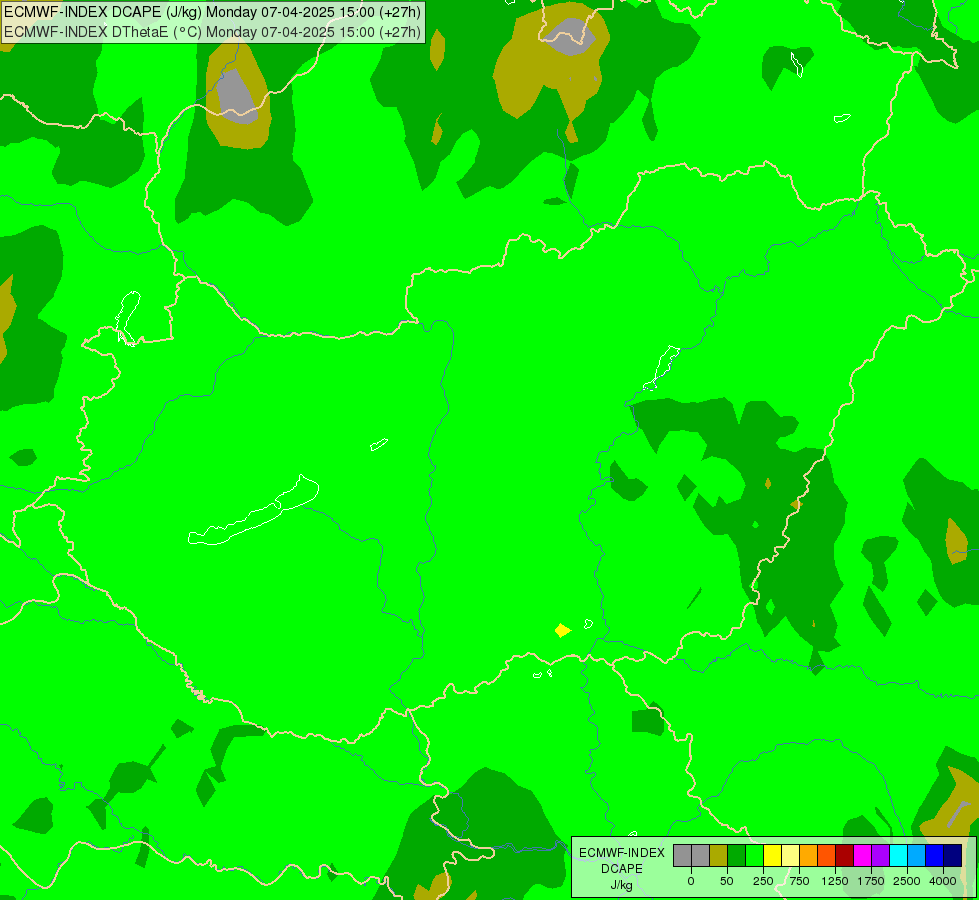Image resolution: width=979 pixels, height=900 pixels.
Task: Click the small yellow DCAPE patch on the map
Action: pyautogui.click(x=563, y=630)
